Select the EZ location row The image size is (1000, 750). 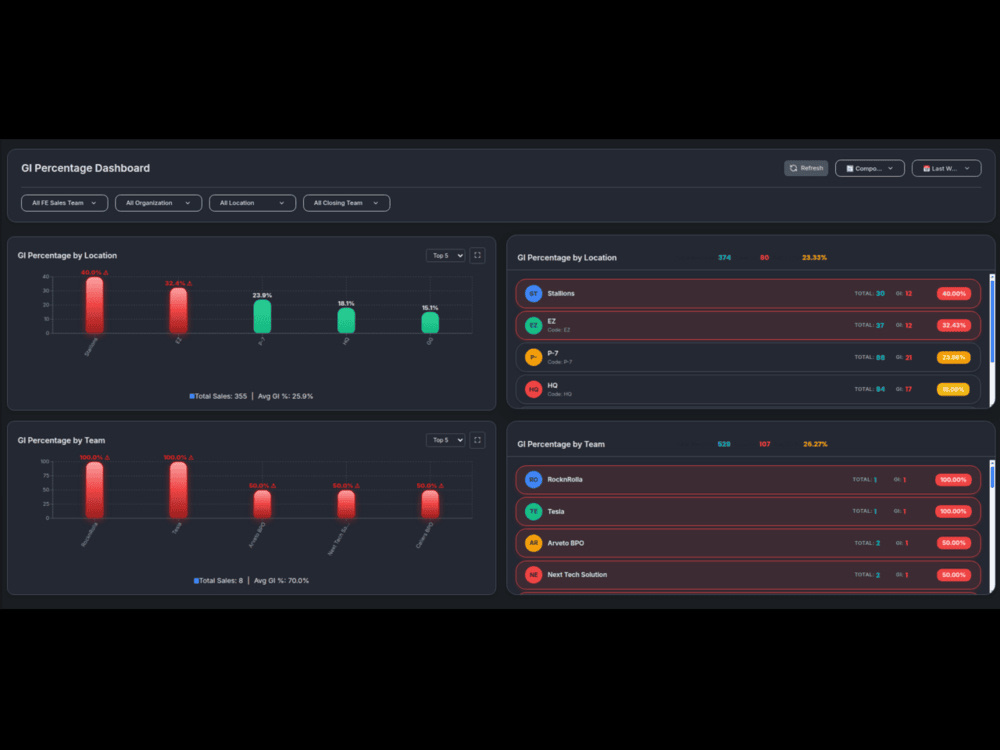click(747, 325)
